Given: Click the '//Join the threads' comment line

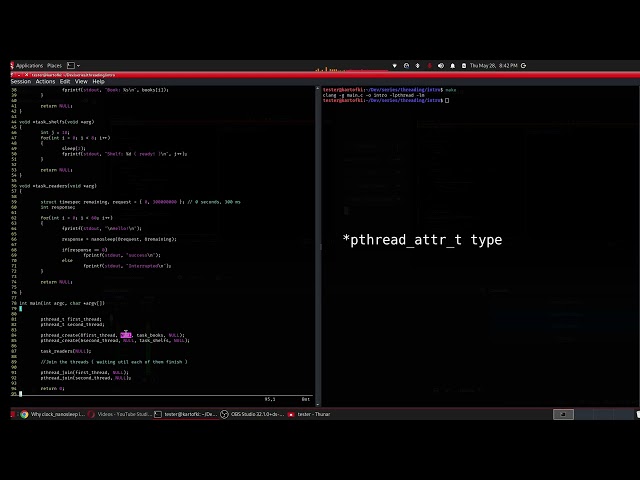Looking at the screenshot, I should 114,362.
